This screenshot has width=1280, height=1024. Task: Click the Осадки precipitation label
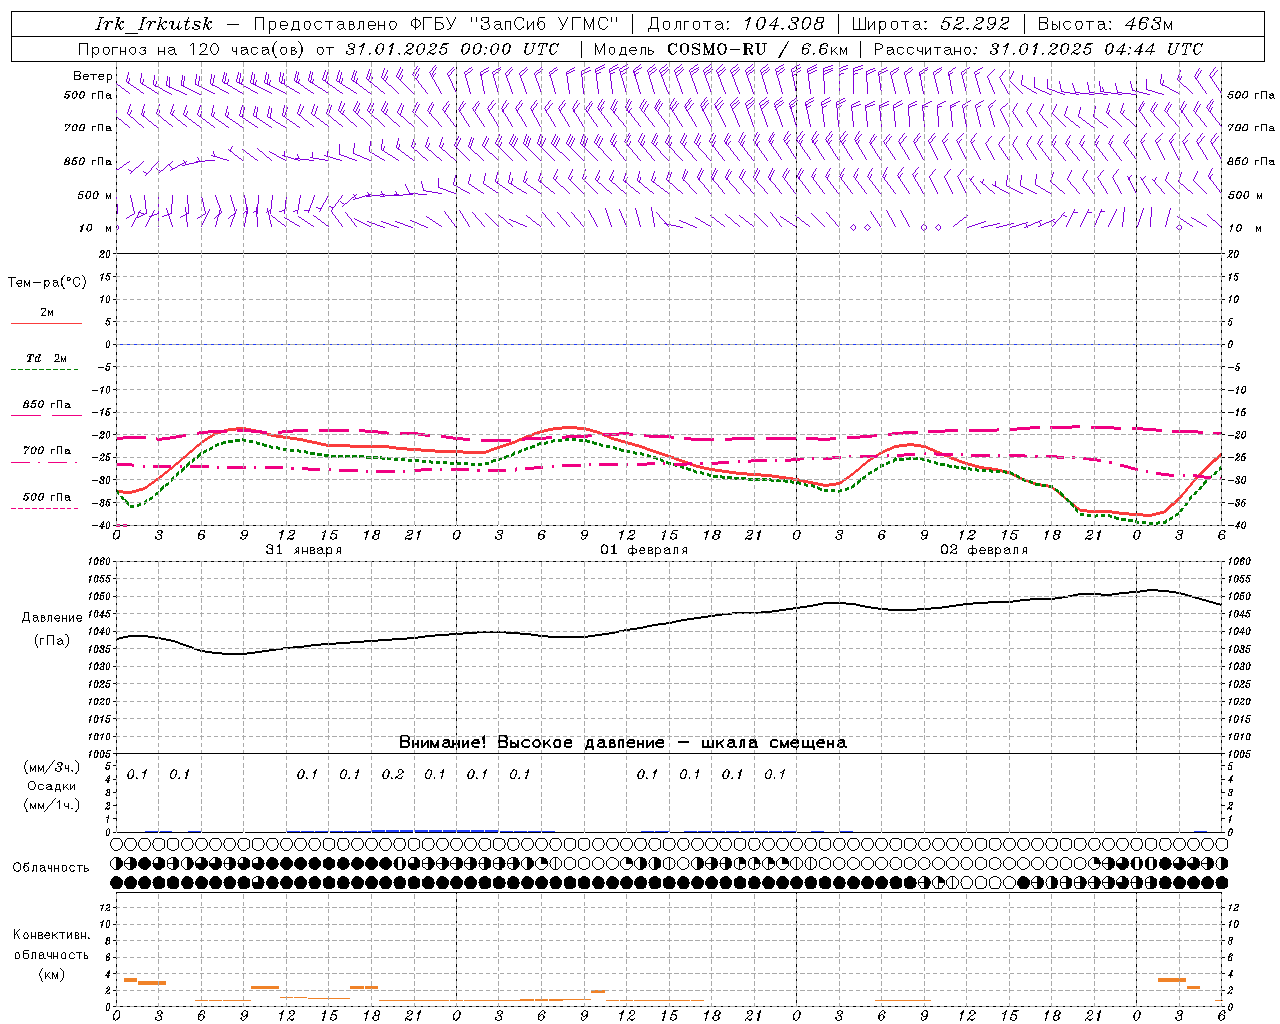point(52,786)
